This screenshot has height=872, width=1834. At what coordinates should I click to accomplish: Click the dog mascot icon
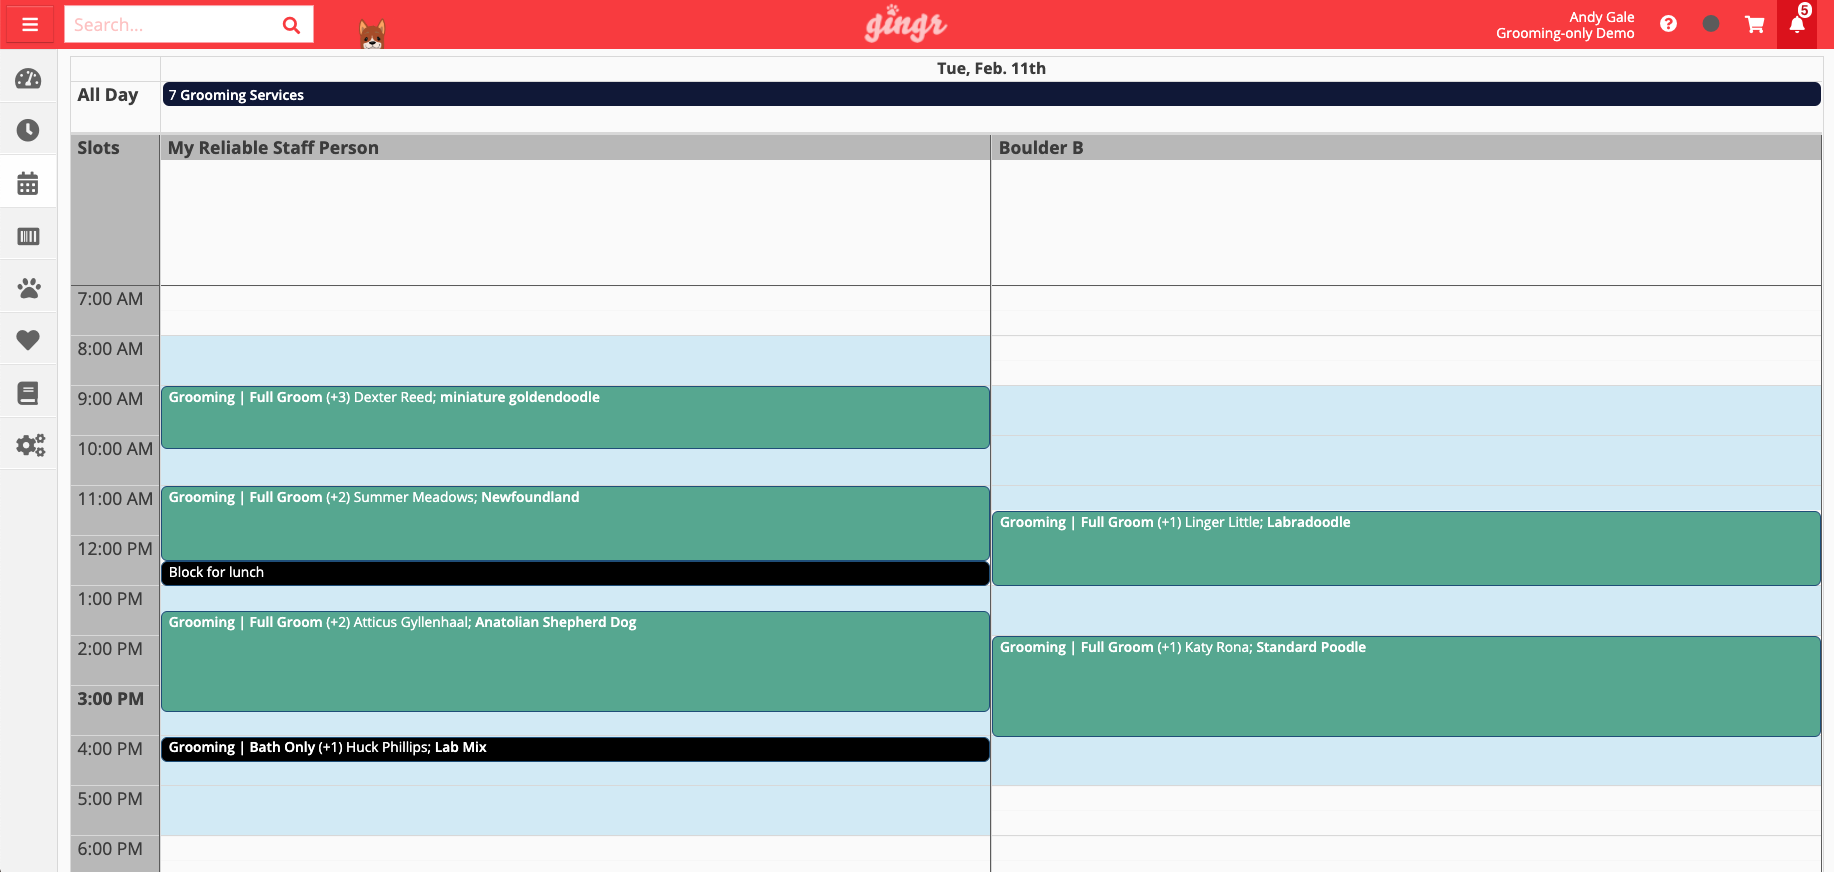(372, 35)
